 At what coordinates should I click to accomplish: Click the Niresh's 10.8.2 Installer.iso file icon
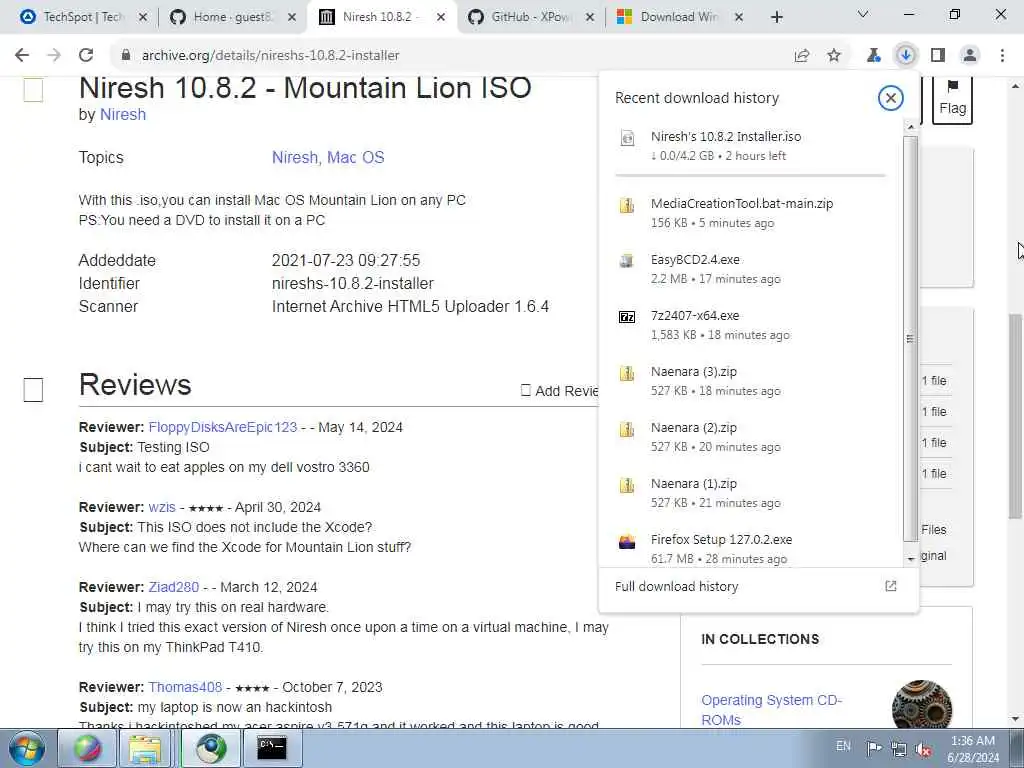pyautogui.click(x=627, y=138)
